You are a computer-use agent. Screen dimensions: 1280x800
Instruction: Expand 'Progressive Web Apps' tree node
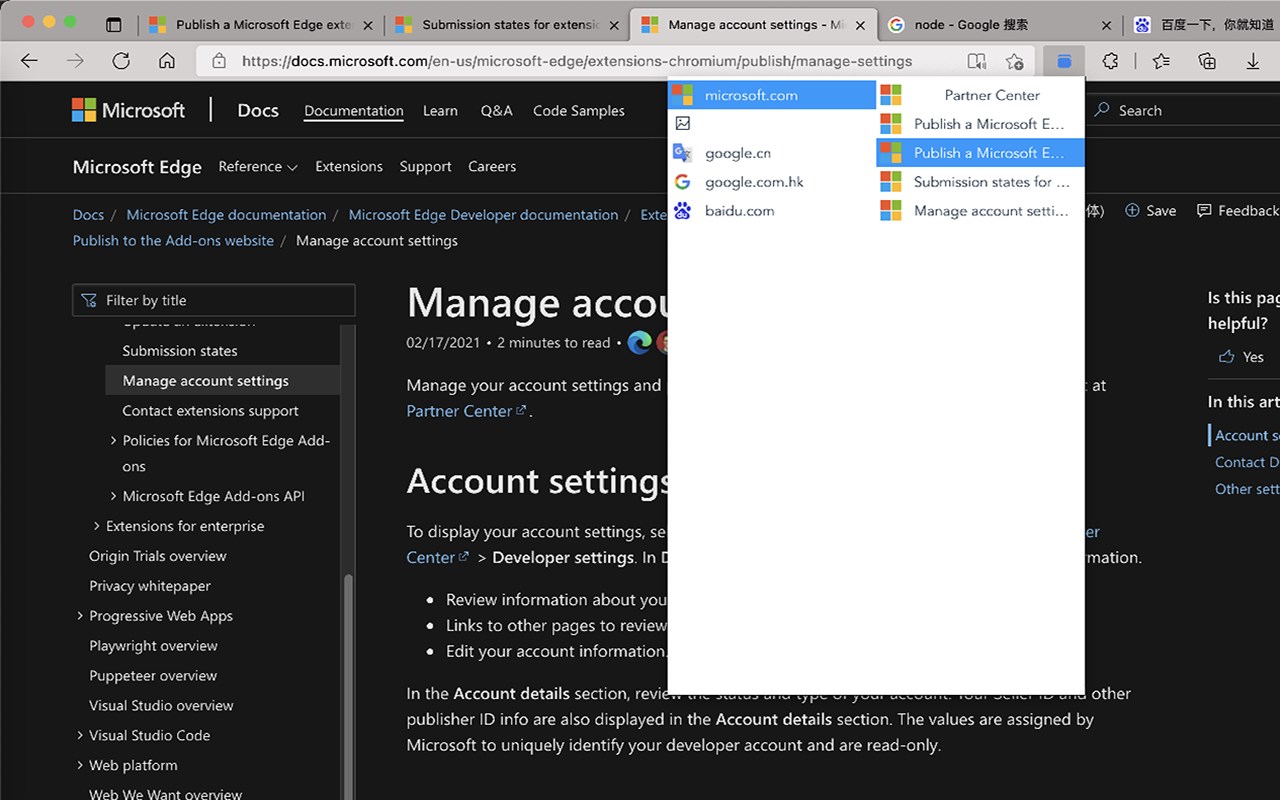(x=80, y=616)
